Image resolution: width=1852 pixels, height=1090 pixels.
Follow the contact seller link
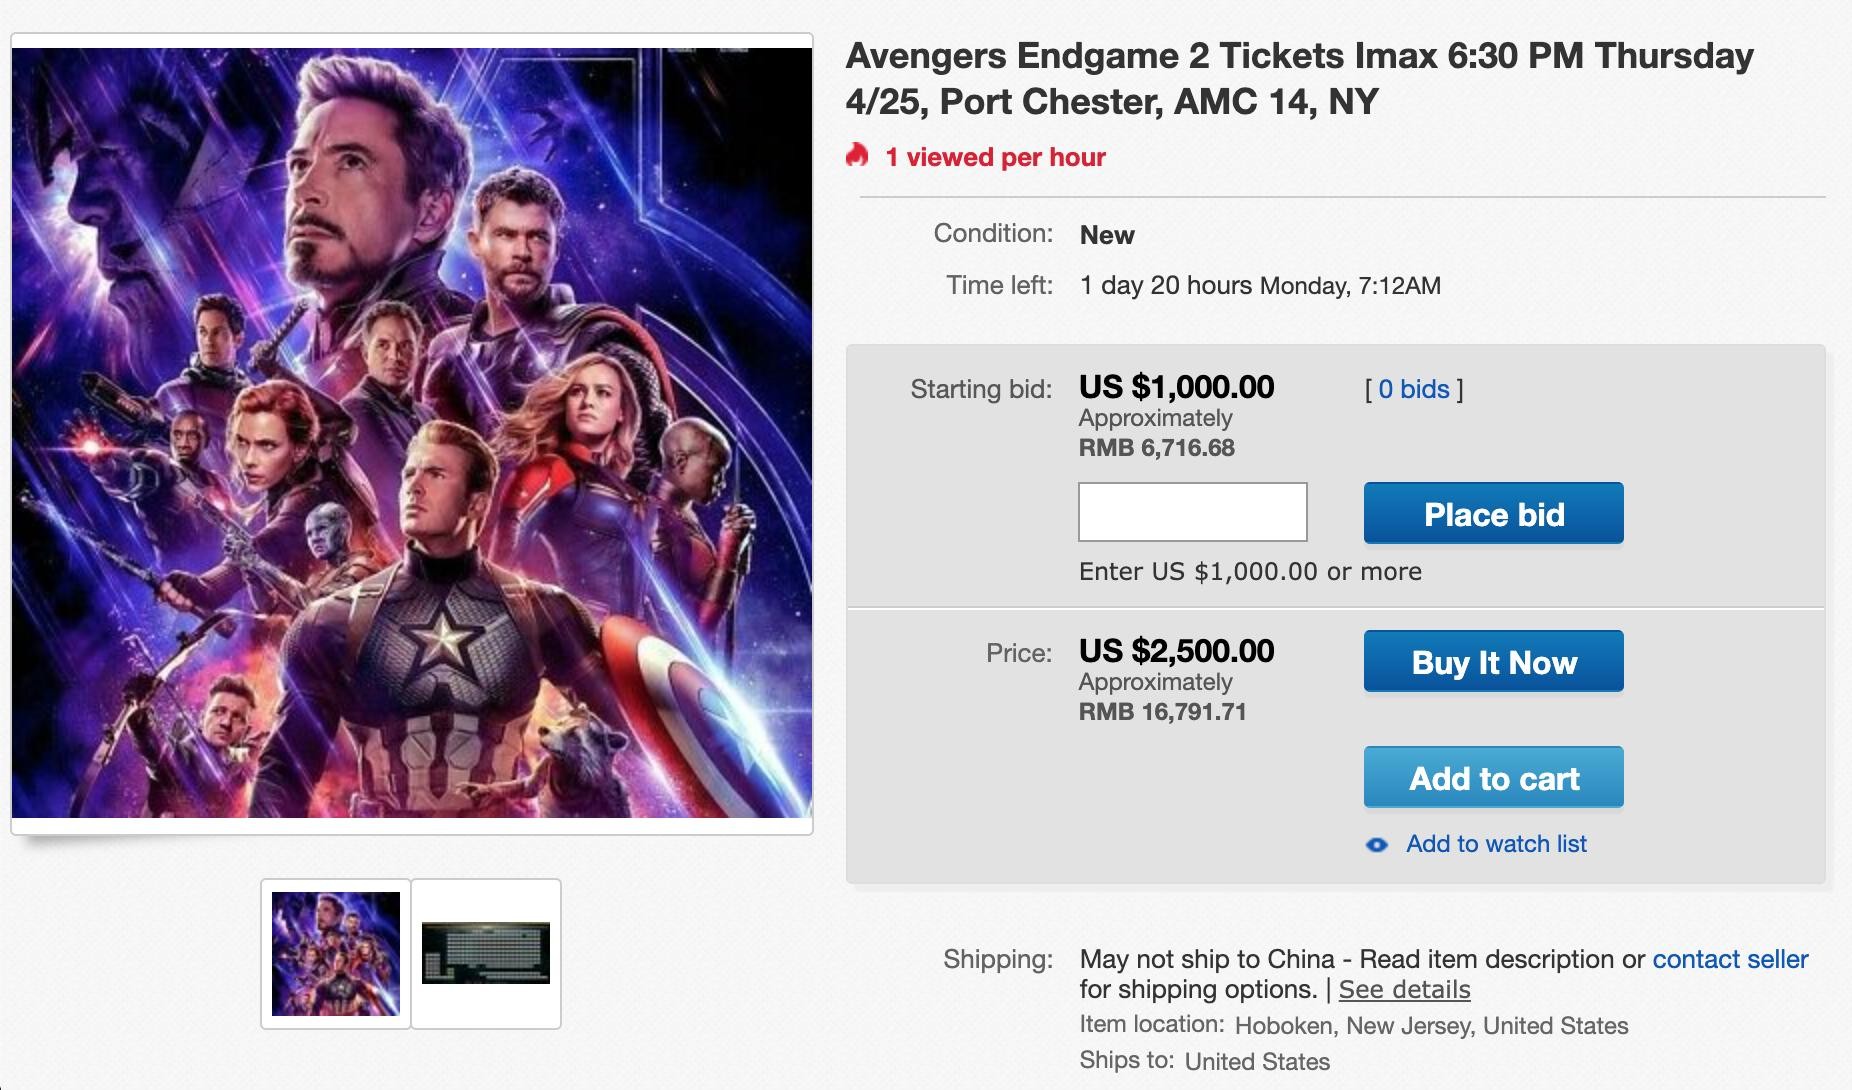tap(1730, 959)
